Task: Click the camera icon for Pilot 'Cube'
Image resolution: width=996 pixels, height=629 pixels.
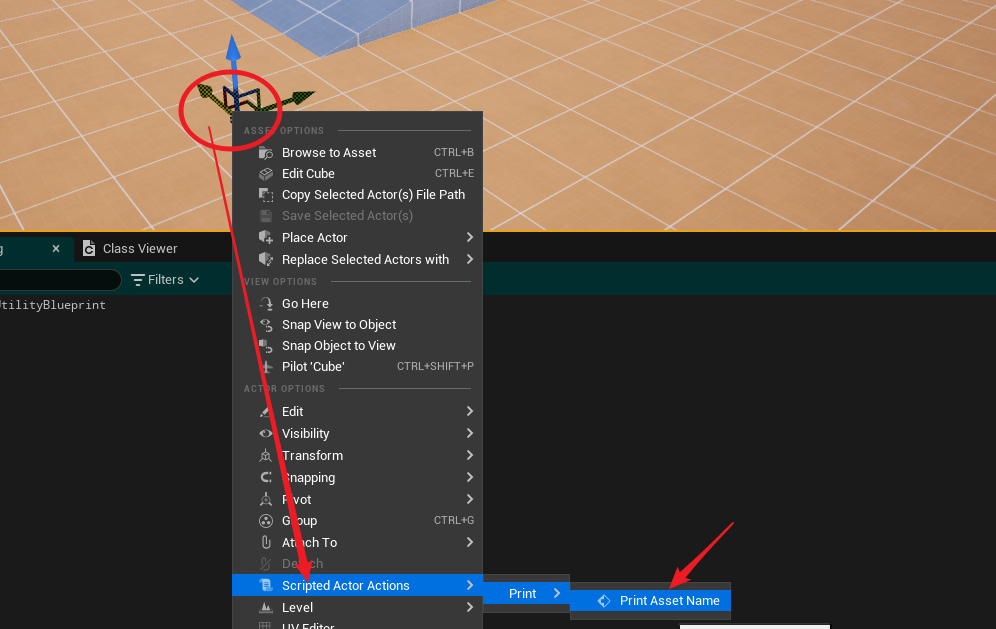Action: [267, 366]
